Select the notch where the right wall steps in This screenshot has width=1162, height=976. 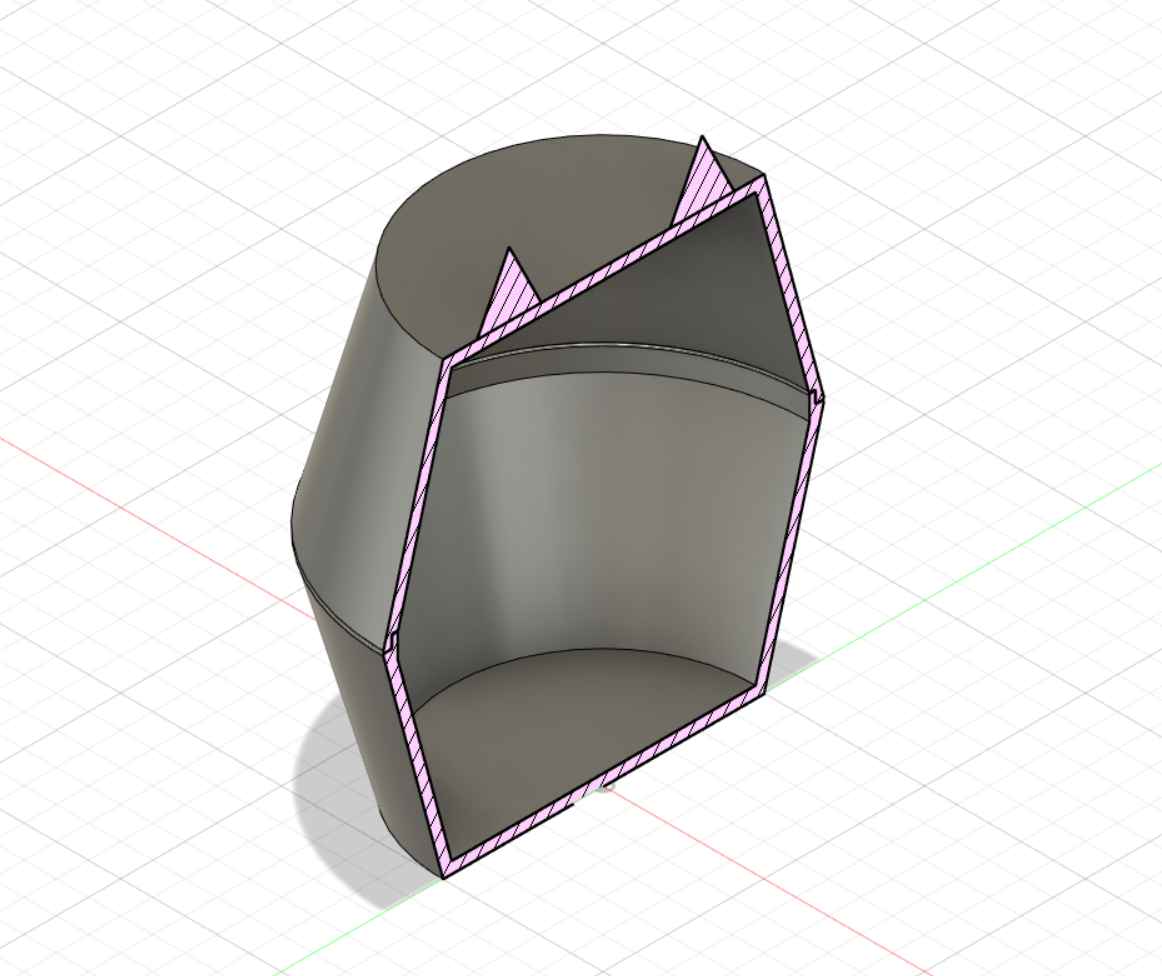coord(816,398)
